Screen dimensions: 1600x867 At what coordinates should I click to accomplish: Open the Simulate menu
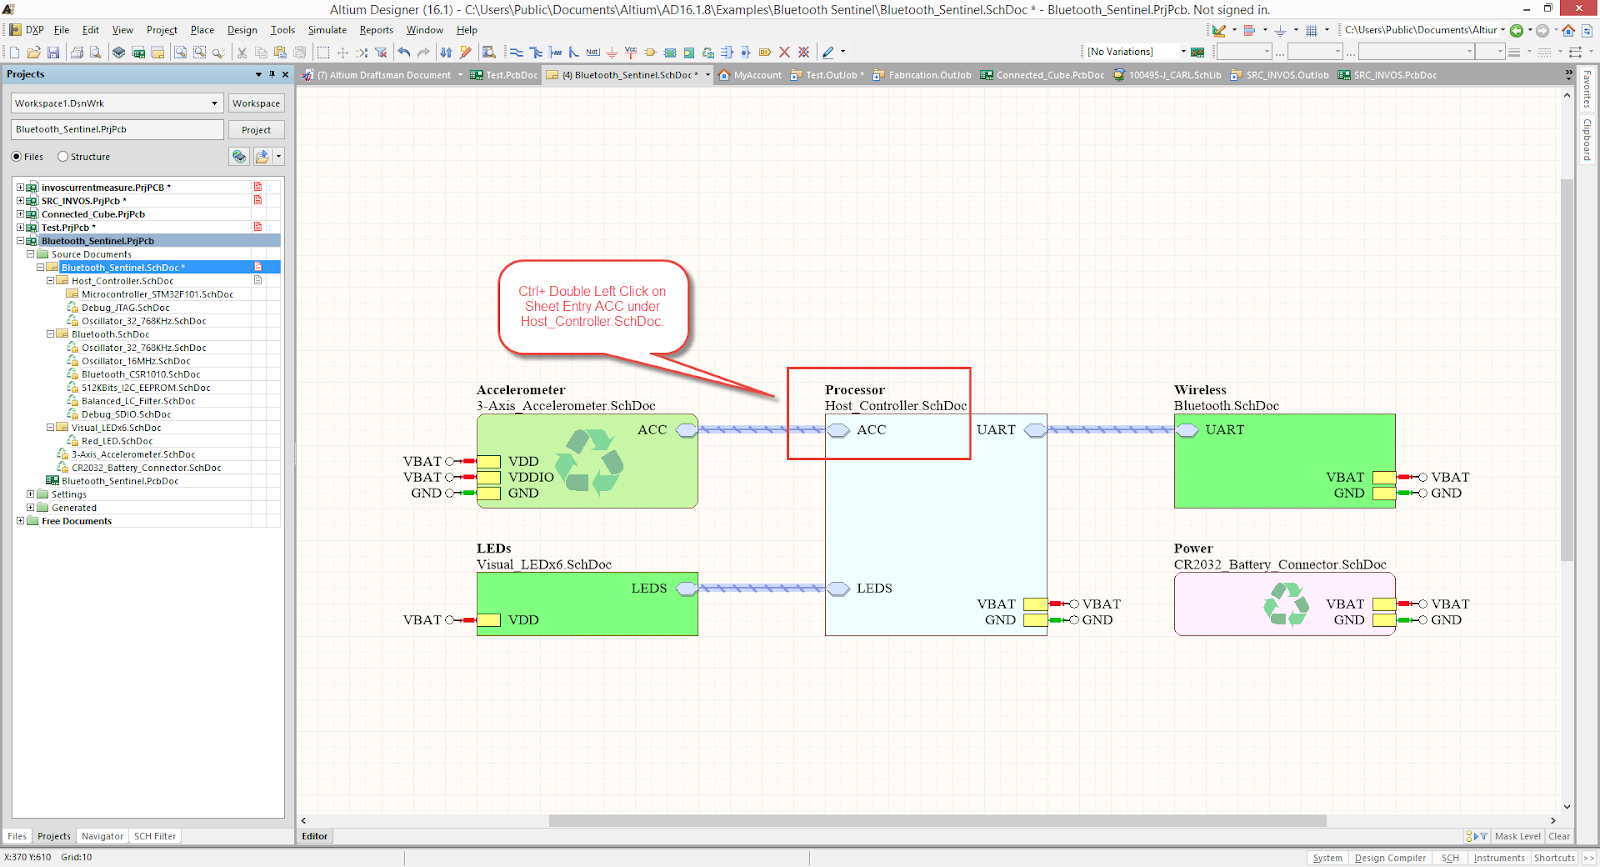click(x=327, y=30)
